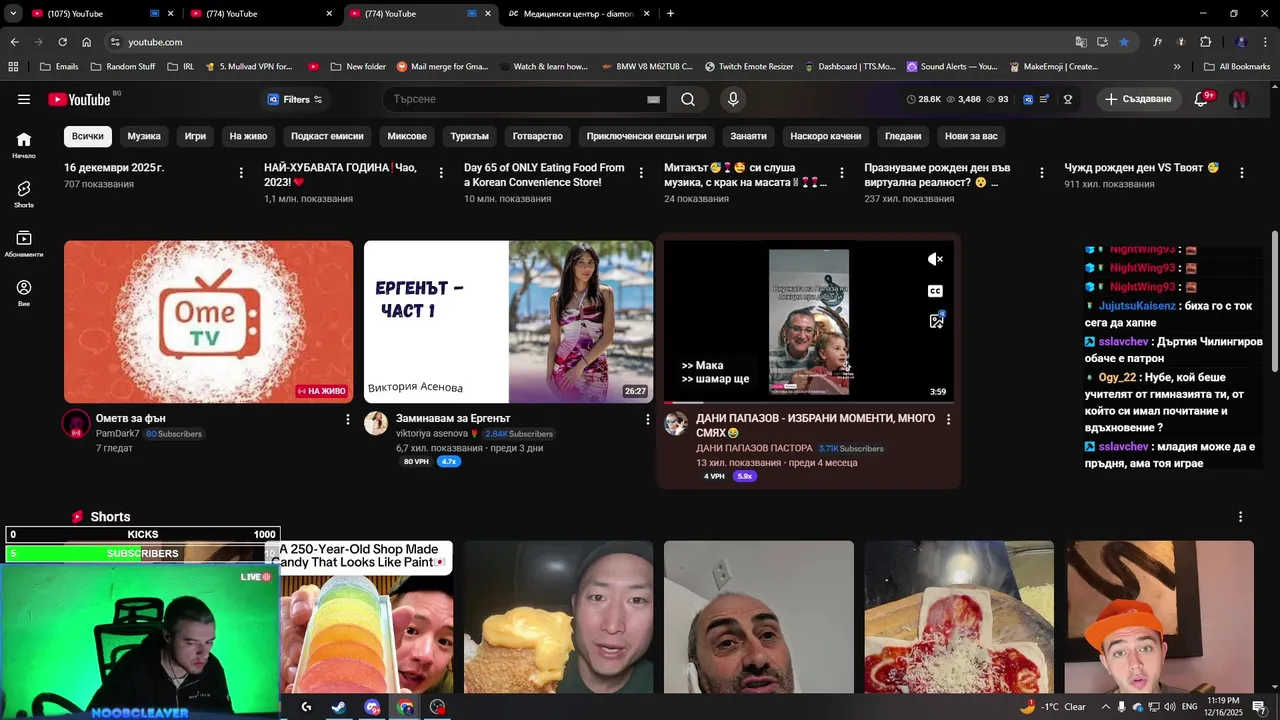Open PamDark7 channel link
1280x720 pixels.
click(x=117, y=434)
